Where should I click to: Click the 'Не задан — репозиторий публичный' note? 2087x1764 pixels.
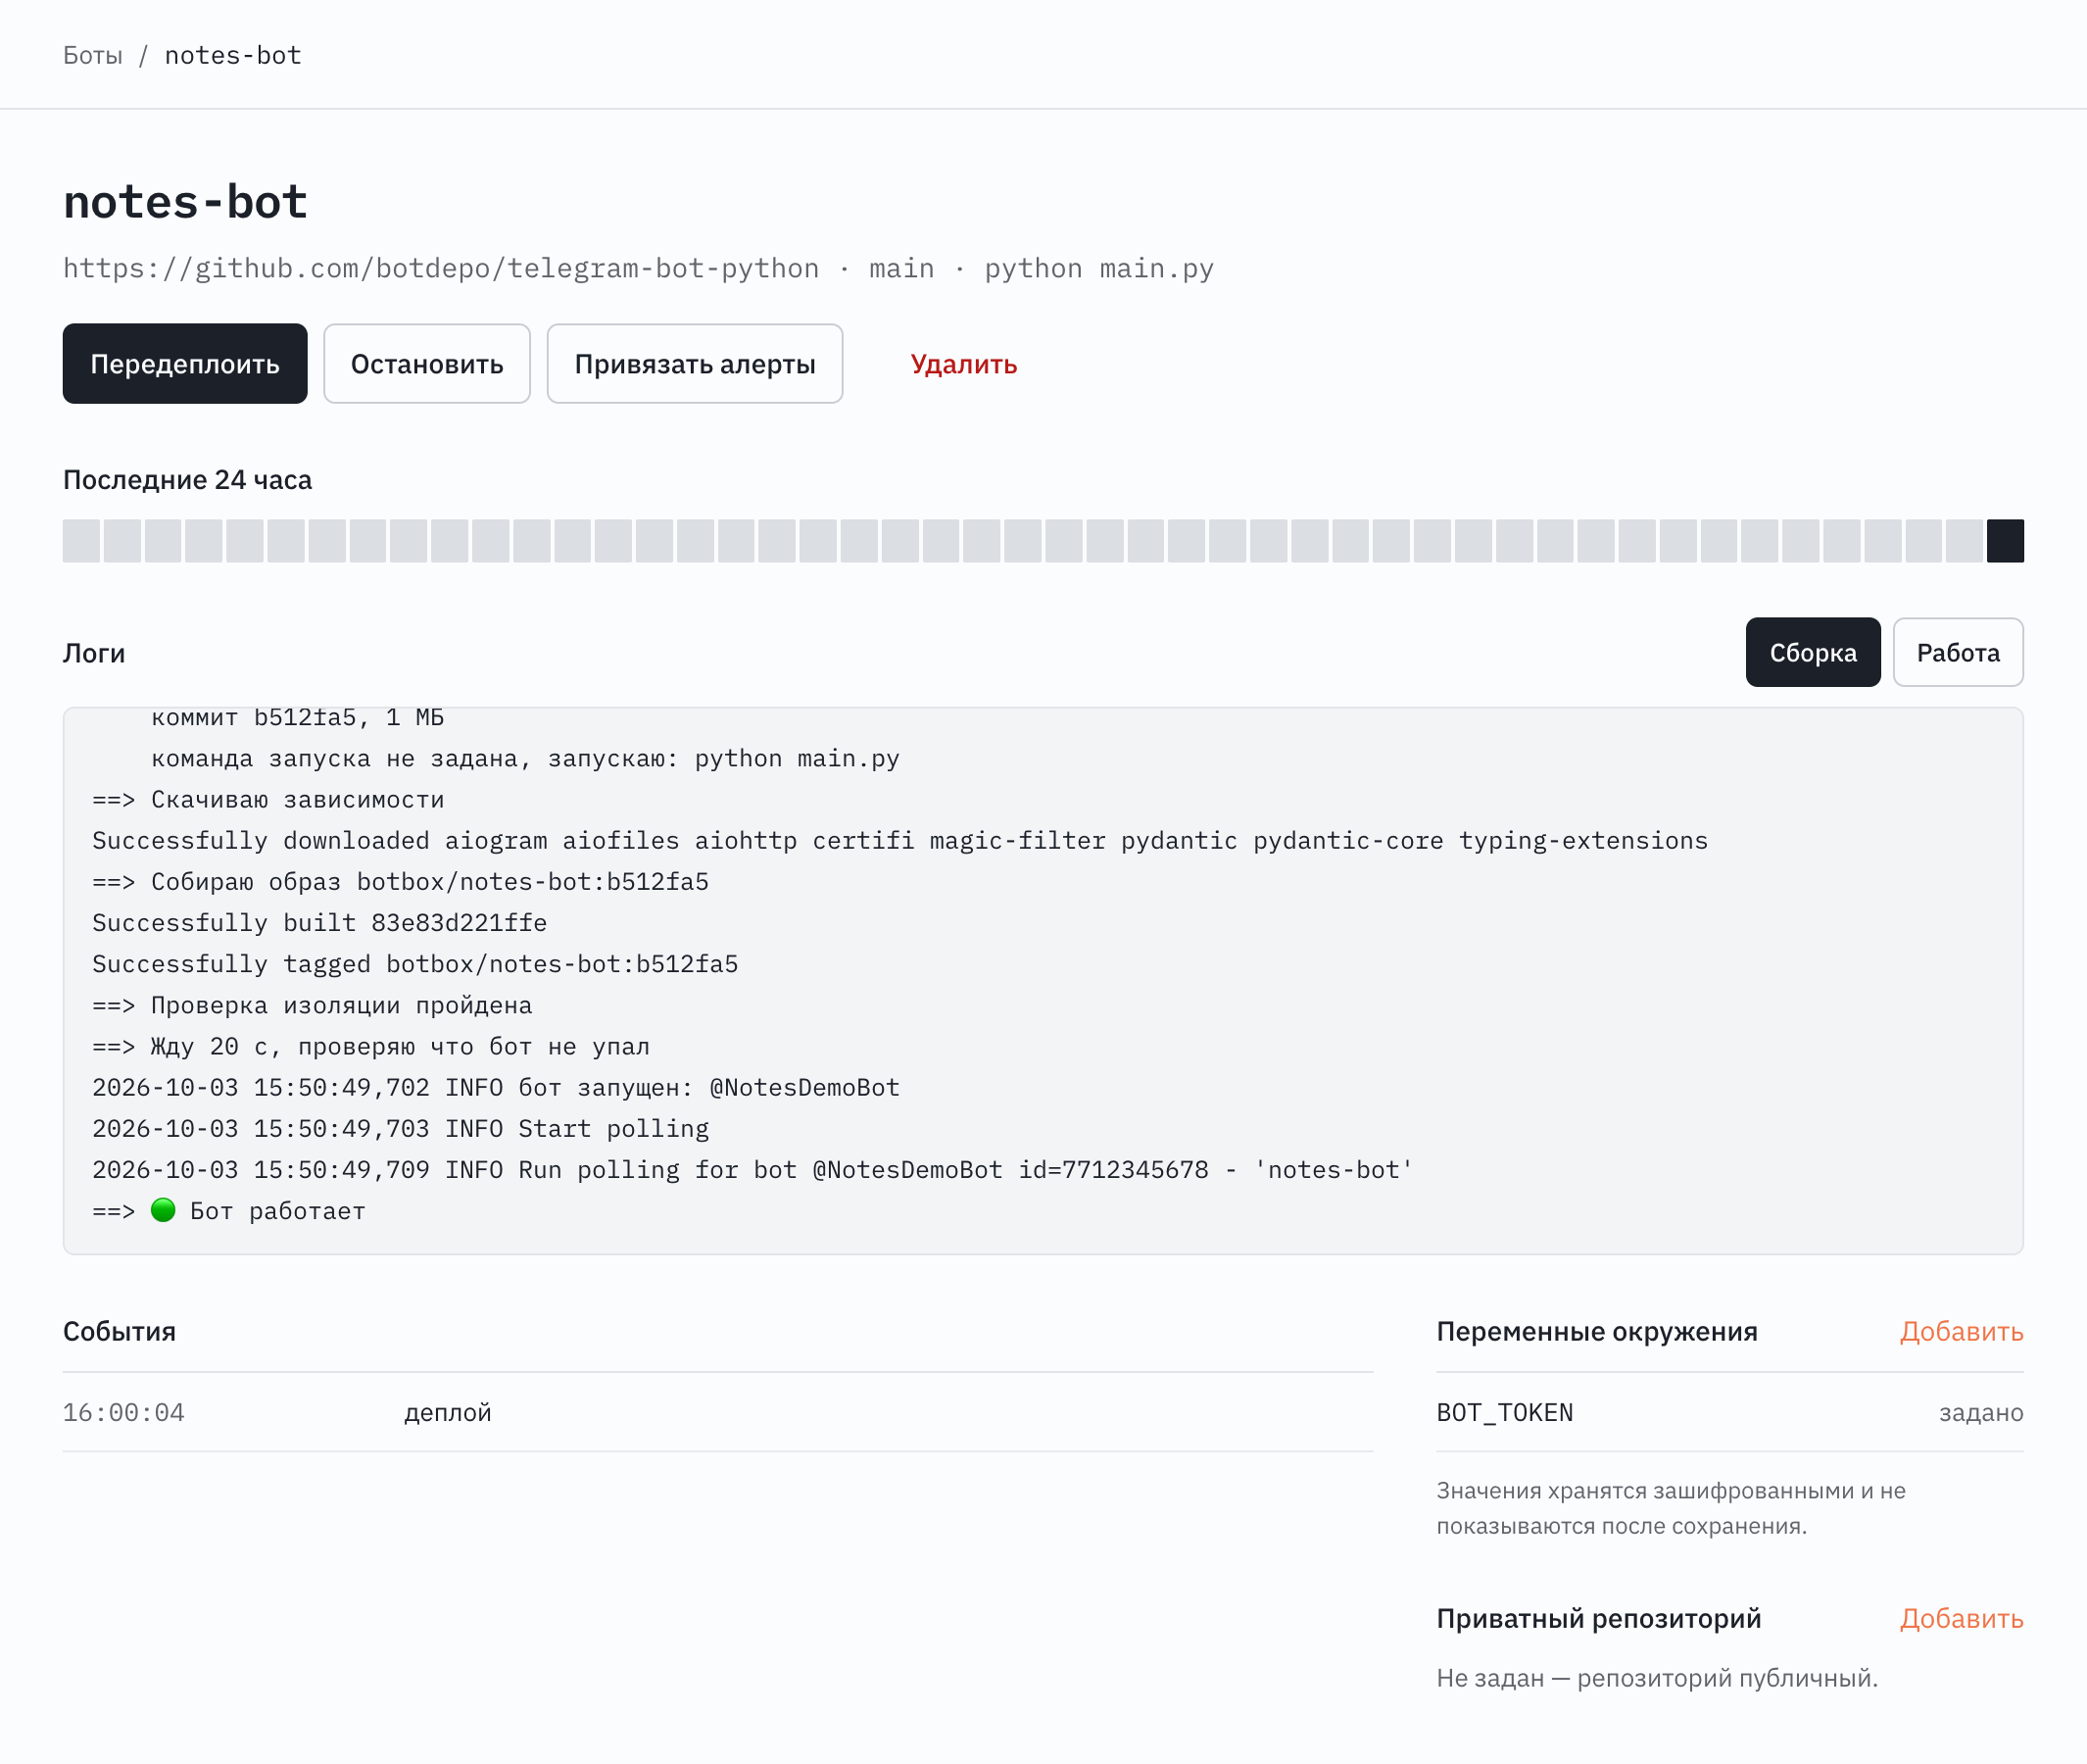(x=1657, y=1678)
